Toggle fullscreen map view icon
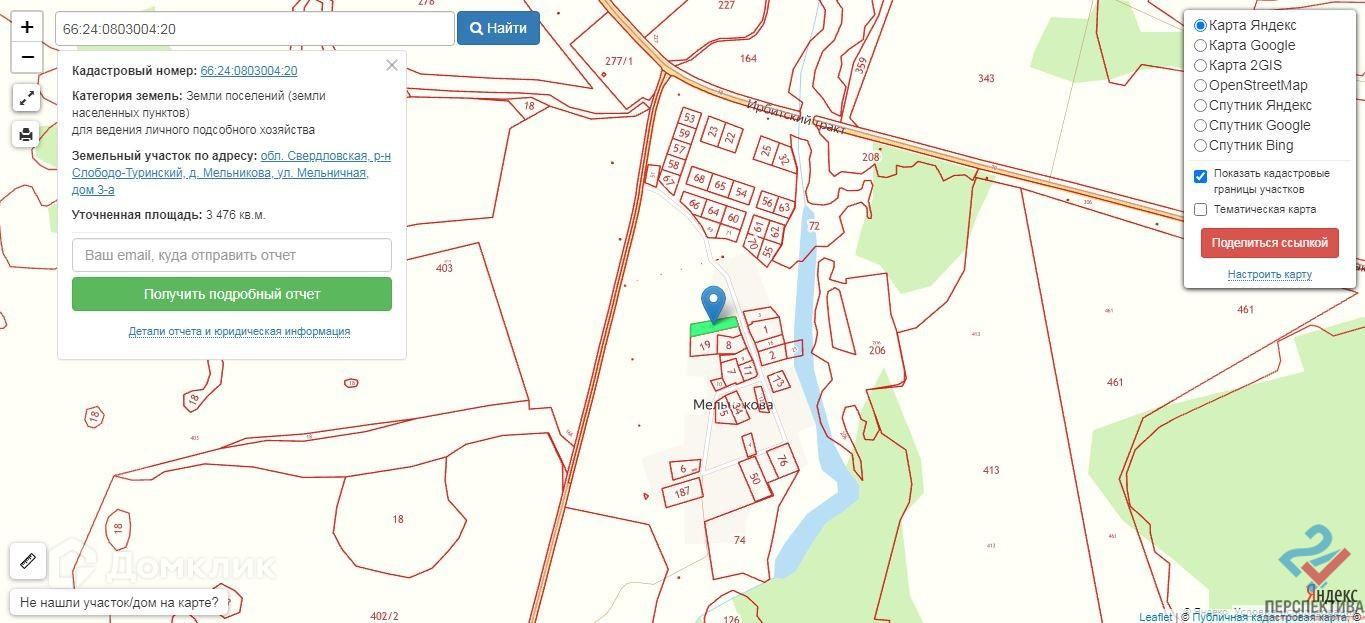Screen dimensions: 1365x623 pos(27,98)
